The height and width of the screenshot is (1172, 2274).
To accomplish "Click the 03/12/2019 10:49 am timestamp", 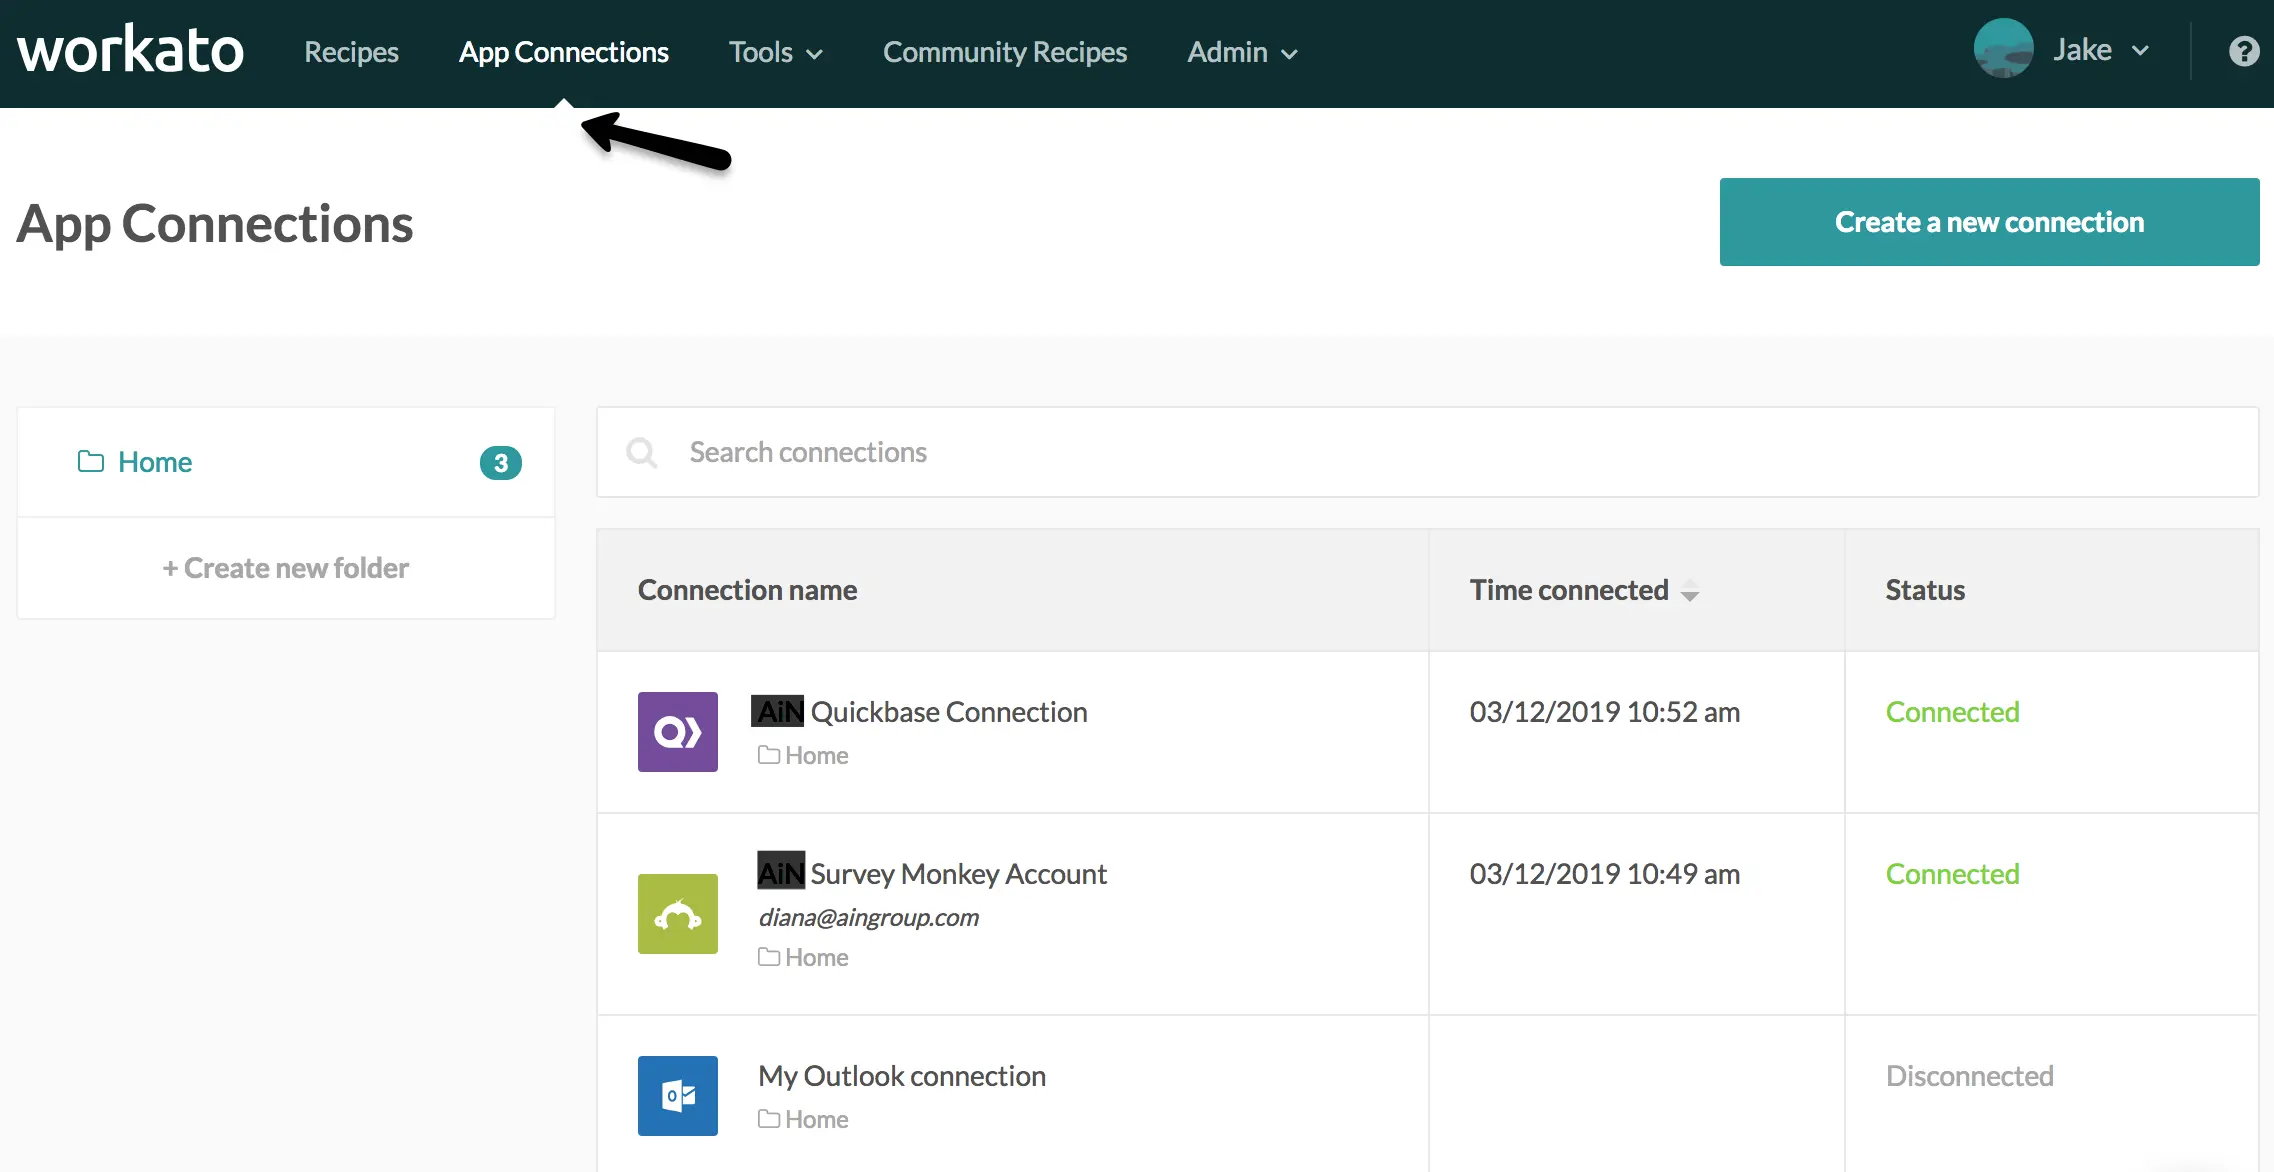I will [x=1605, y=874].
